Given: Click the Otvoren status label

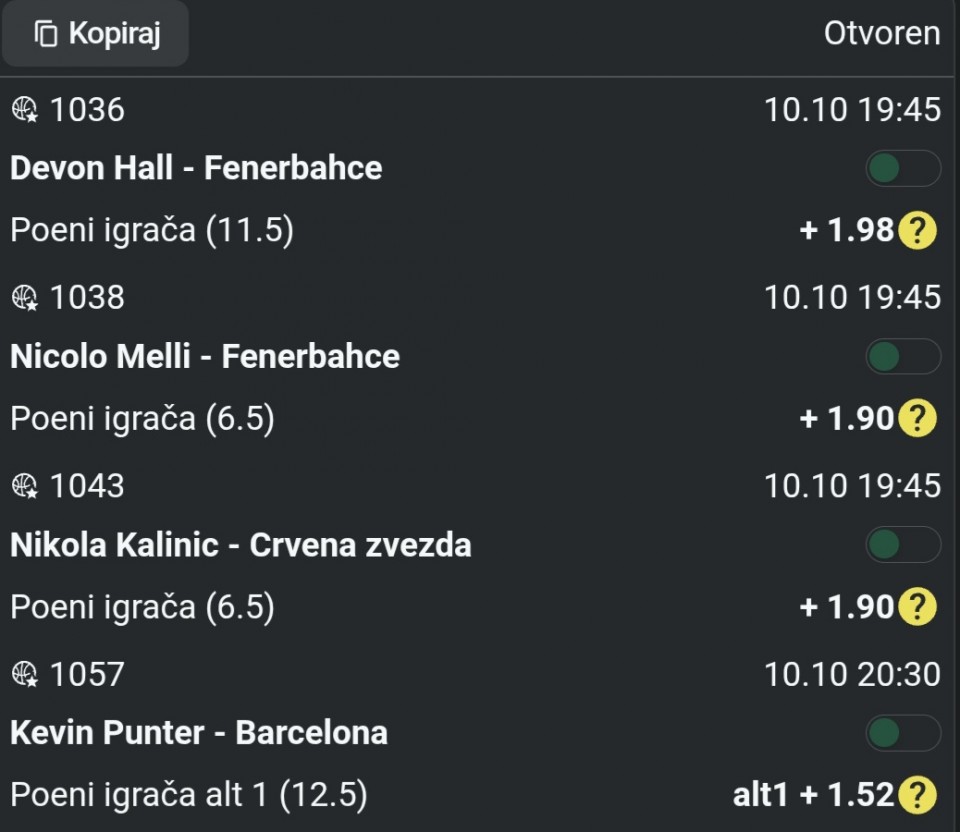Looking at the screenshot, I should pyautogui.click(x=881, y=33).
